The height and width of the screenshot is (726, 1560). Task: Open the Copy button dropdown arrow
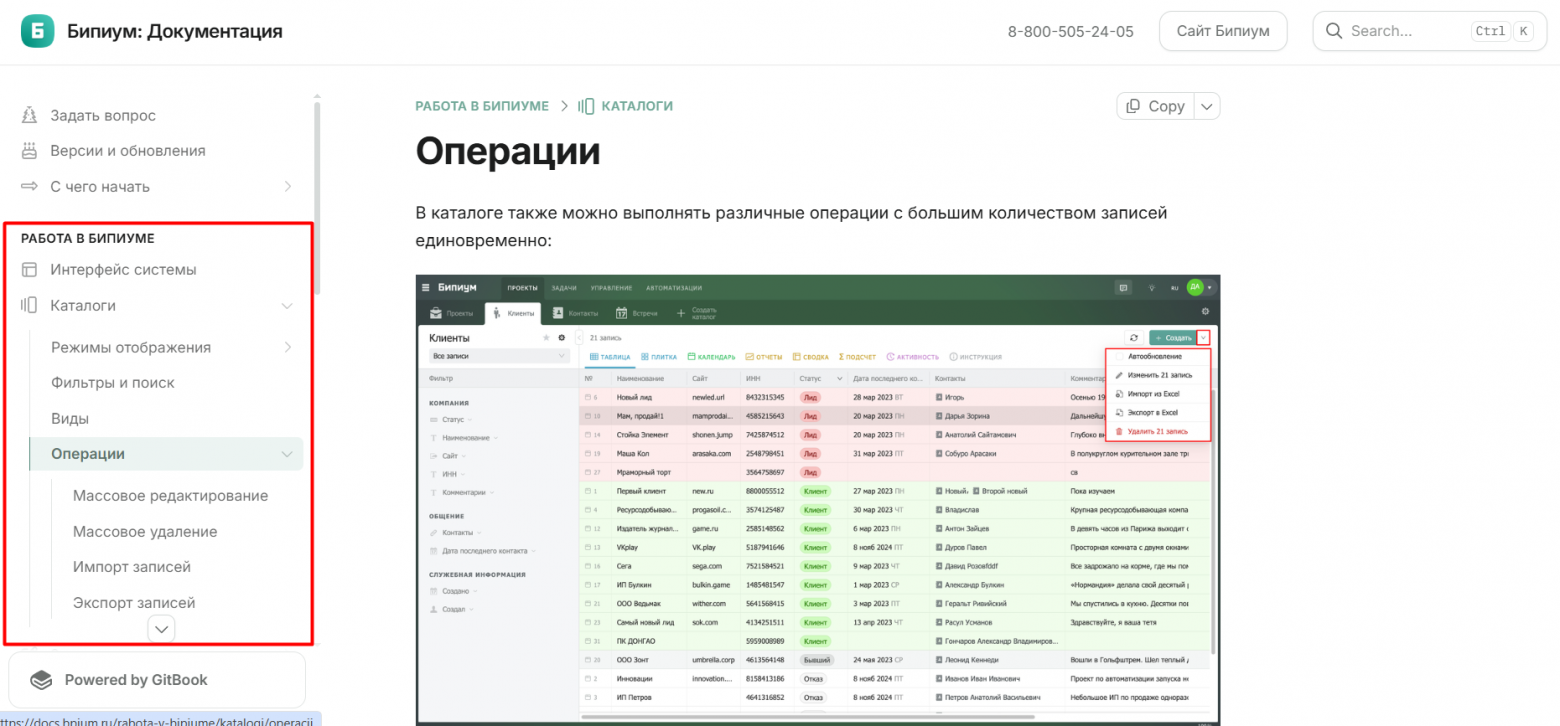point(1207,106)
